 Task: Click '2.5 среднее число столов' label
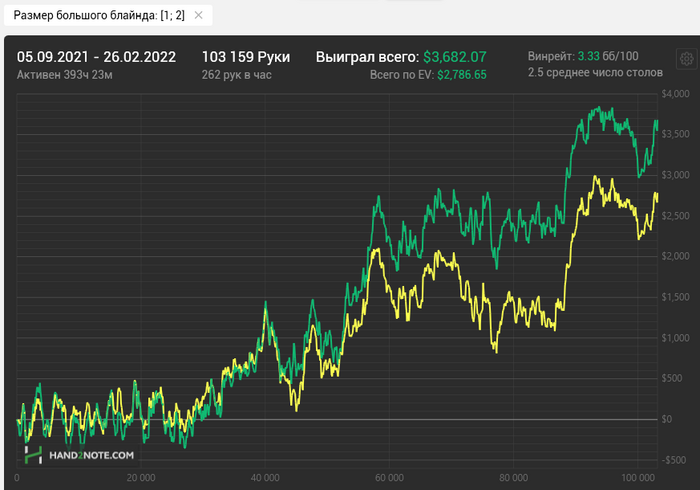click(595, 72)
